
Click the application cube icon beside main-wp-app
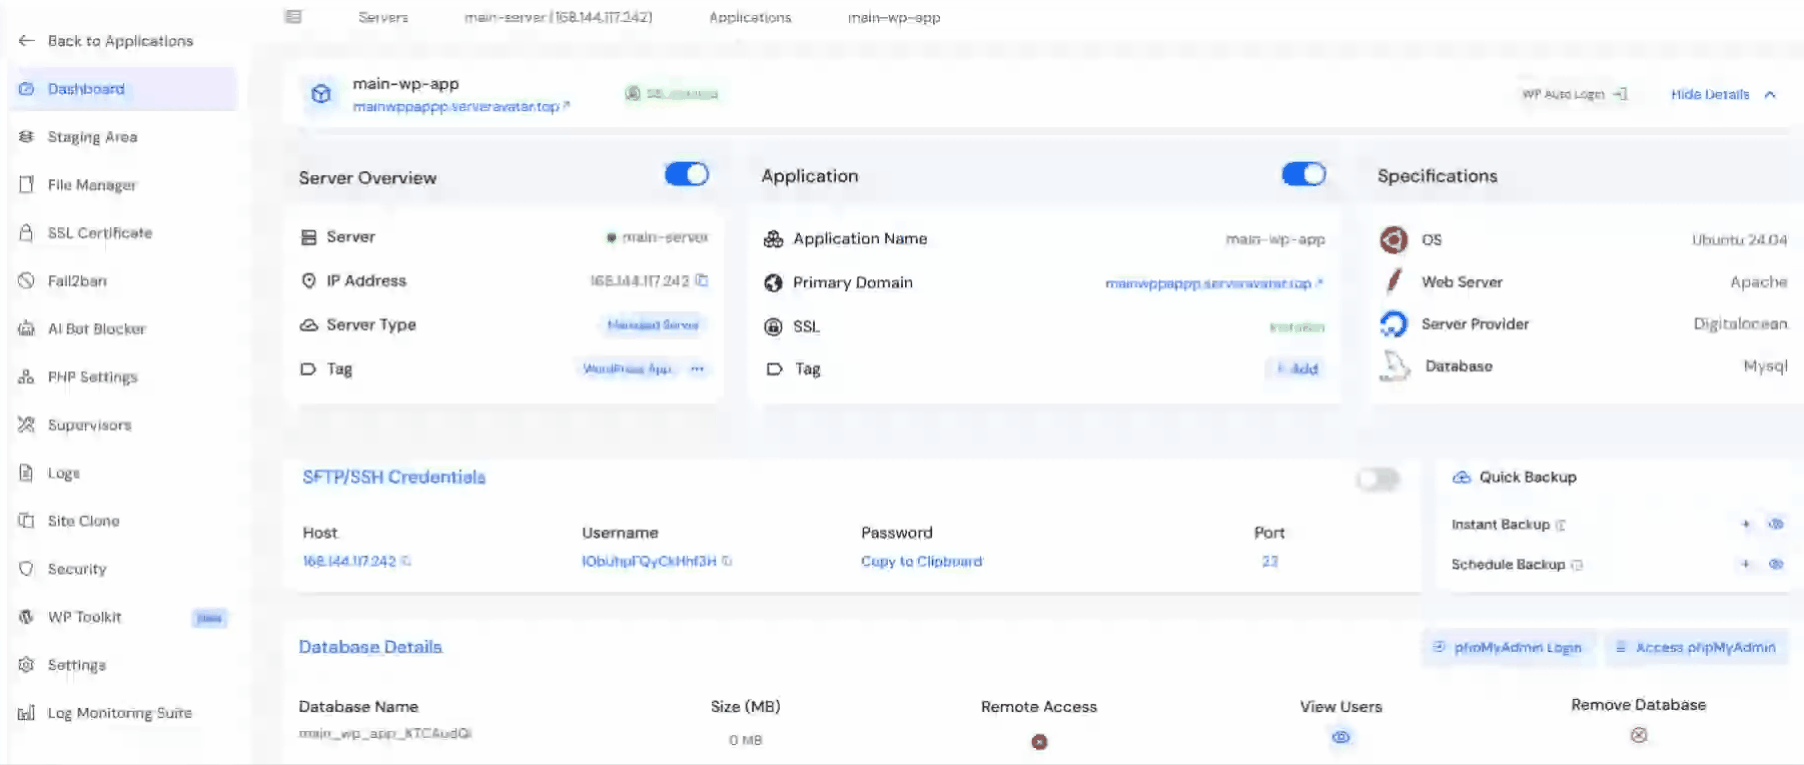coord(321,94)
